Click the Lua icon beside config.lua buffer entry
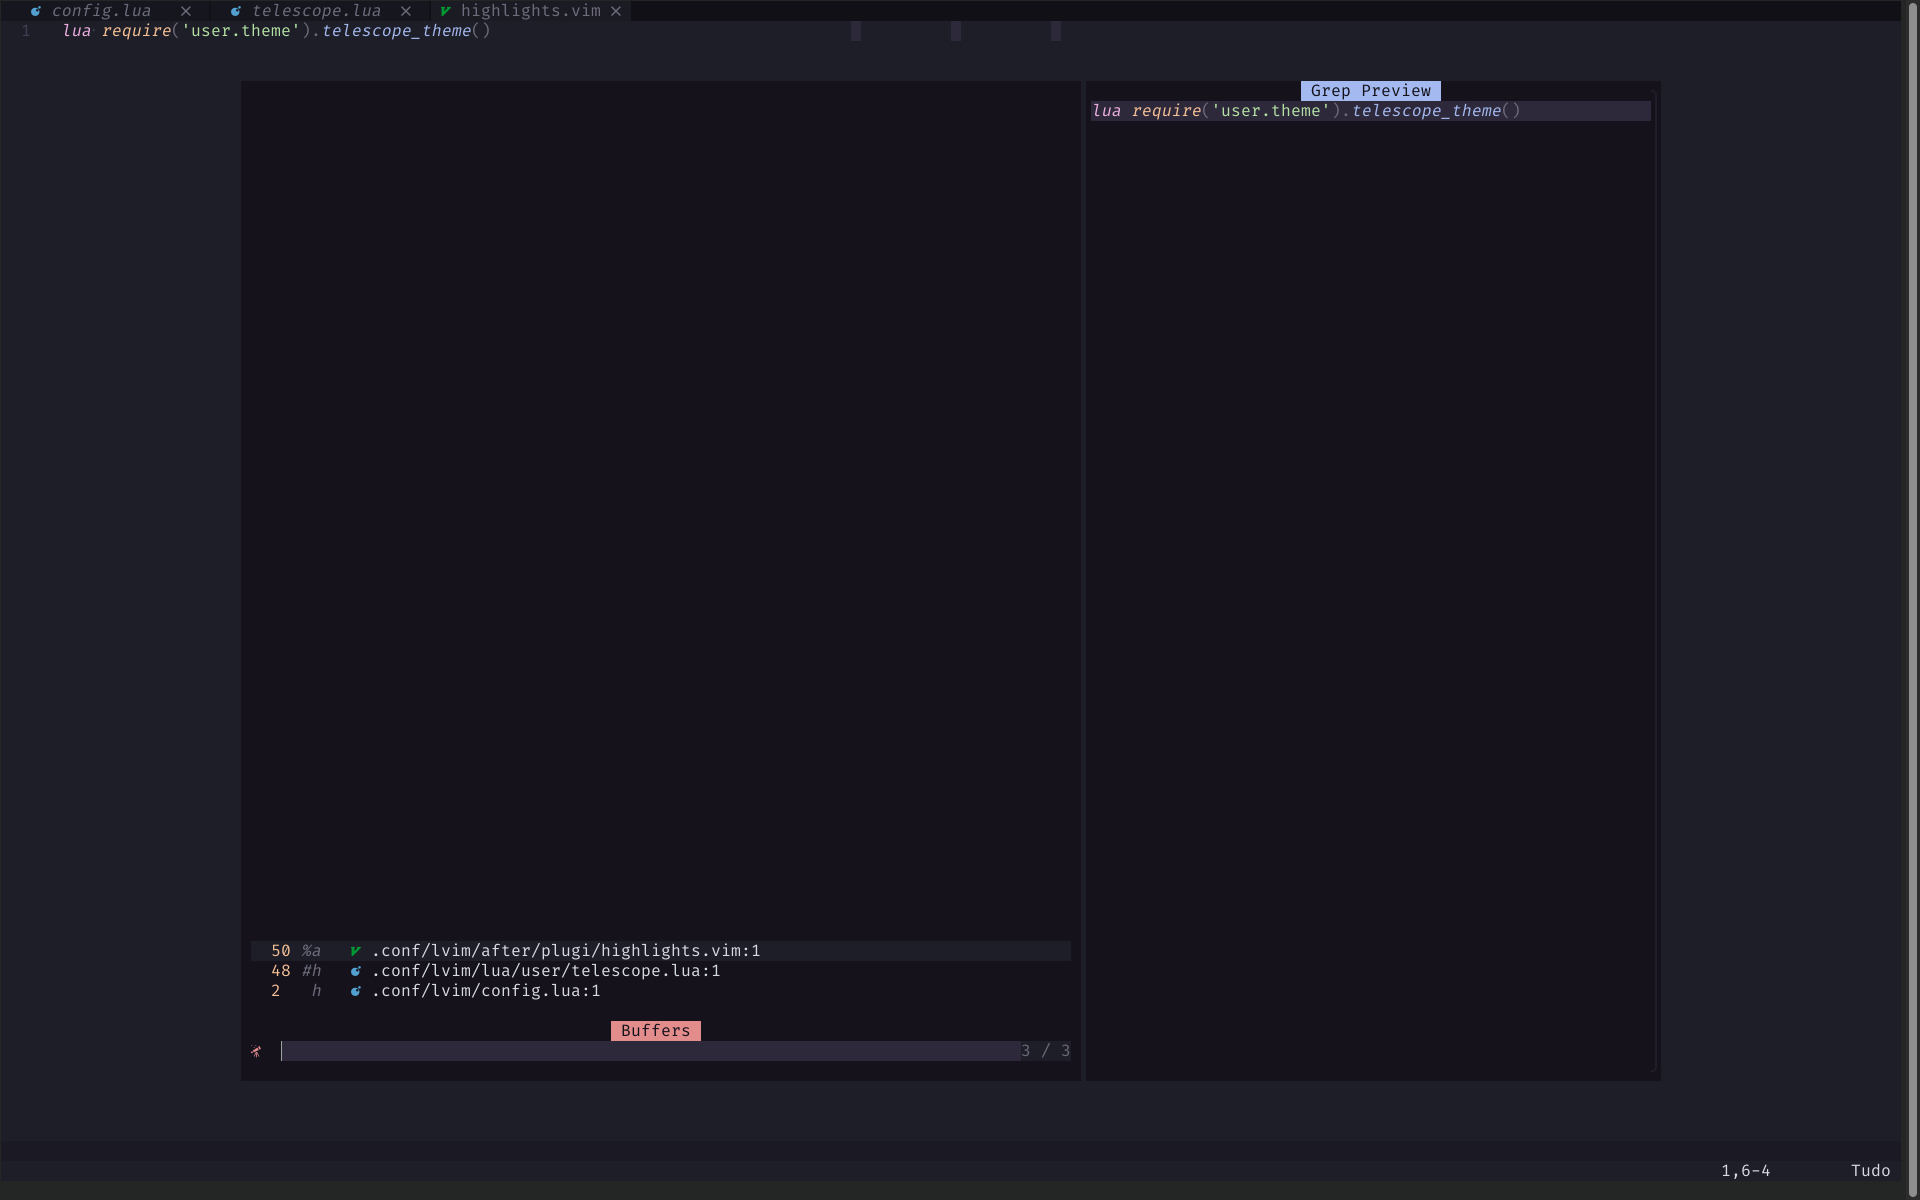The image size is (1920, 1200). (355, 991)
